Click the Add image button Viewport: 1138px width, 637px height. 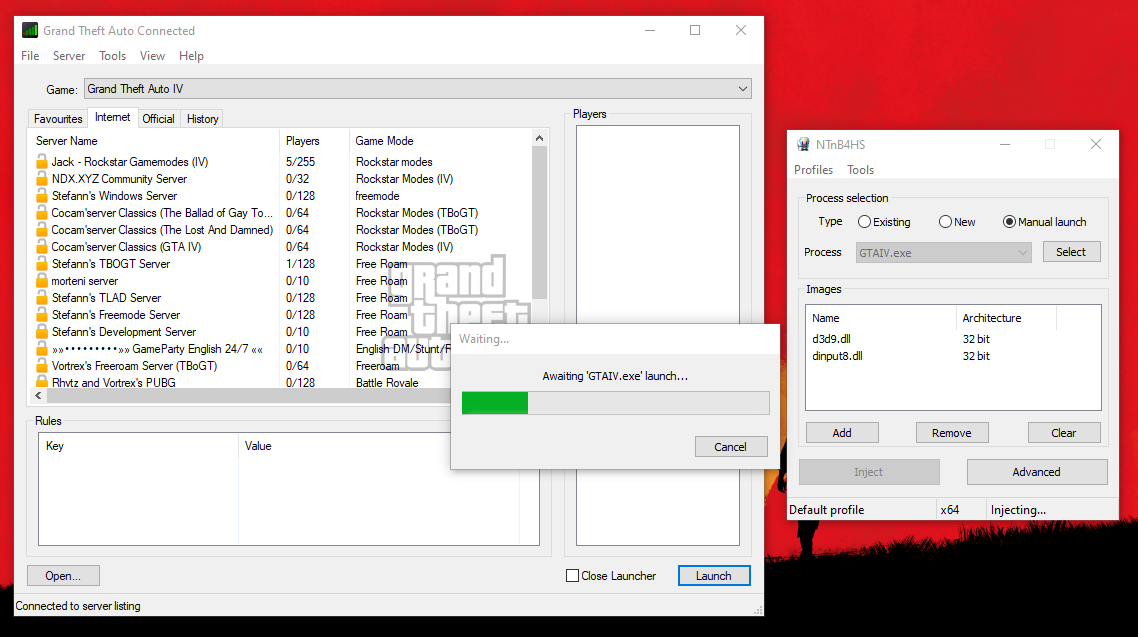(x=842, y=432)
